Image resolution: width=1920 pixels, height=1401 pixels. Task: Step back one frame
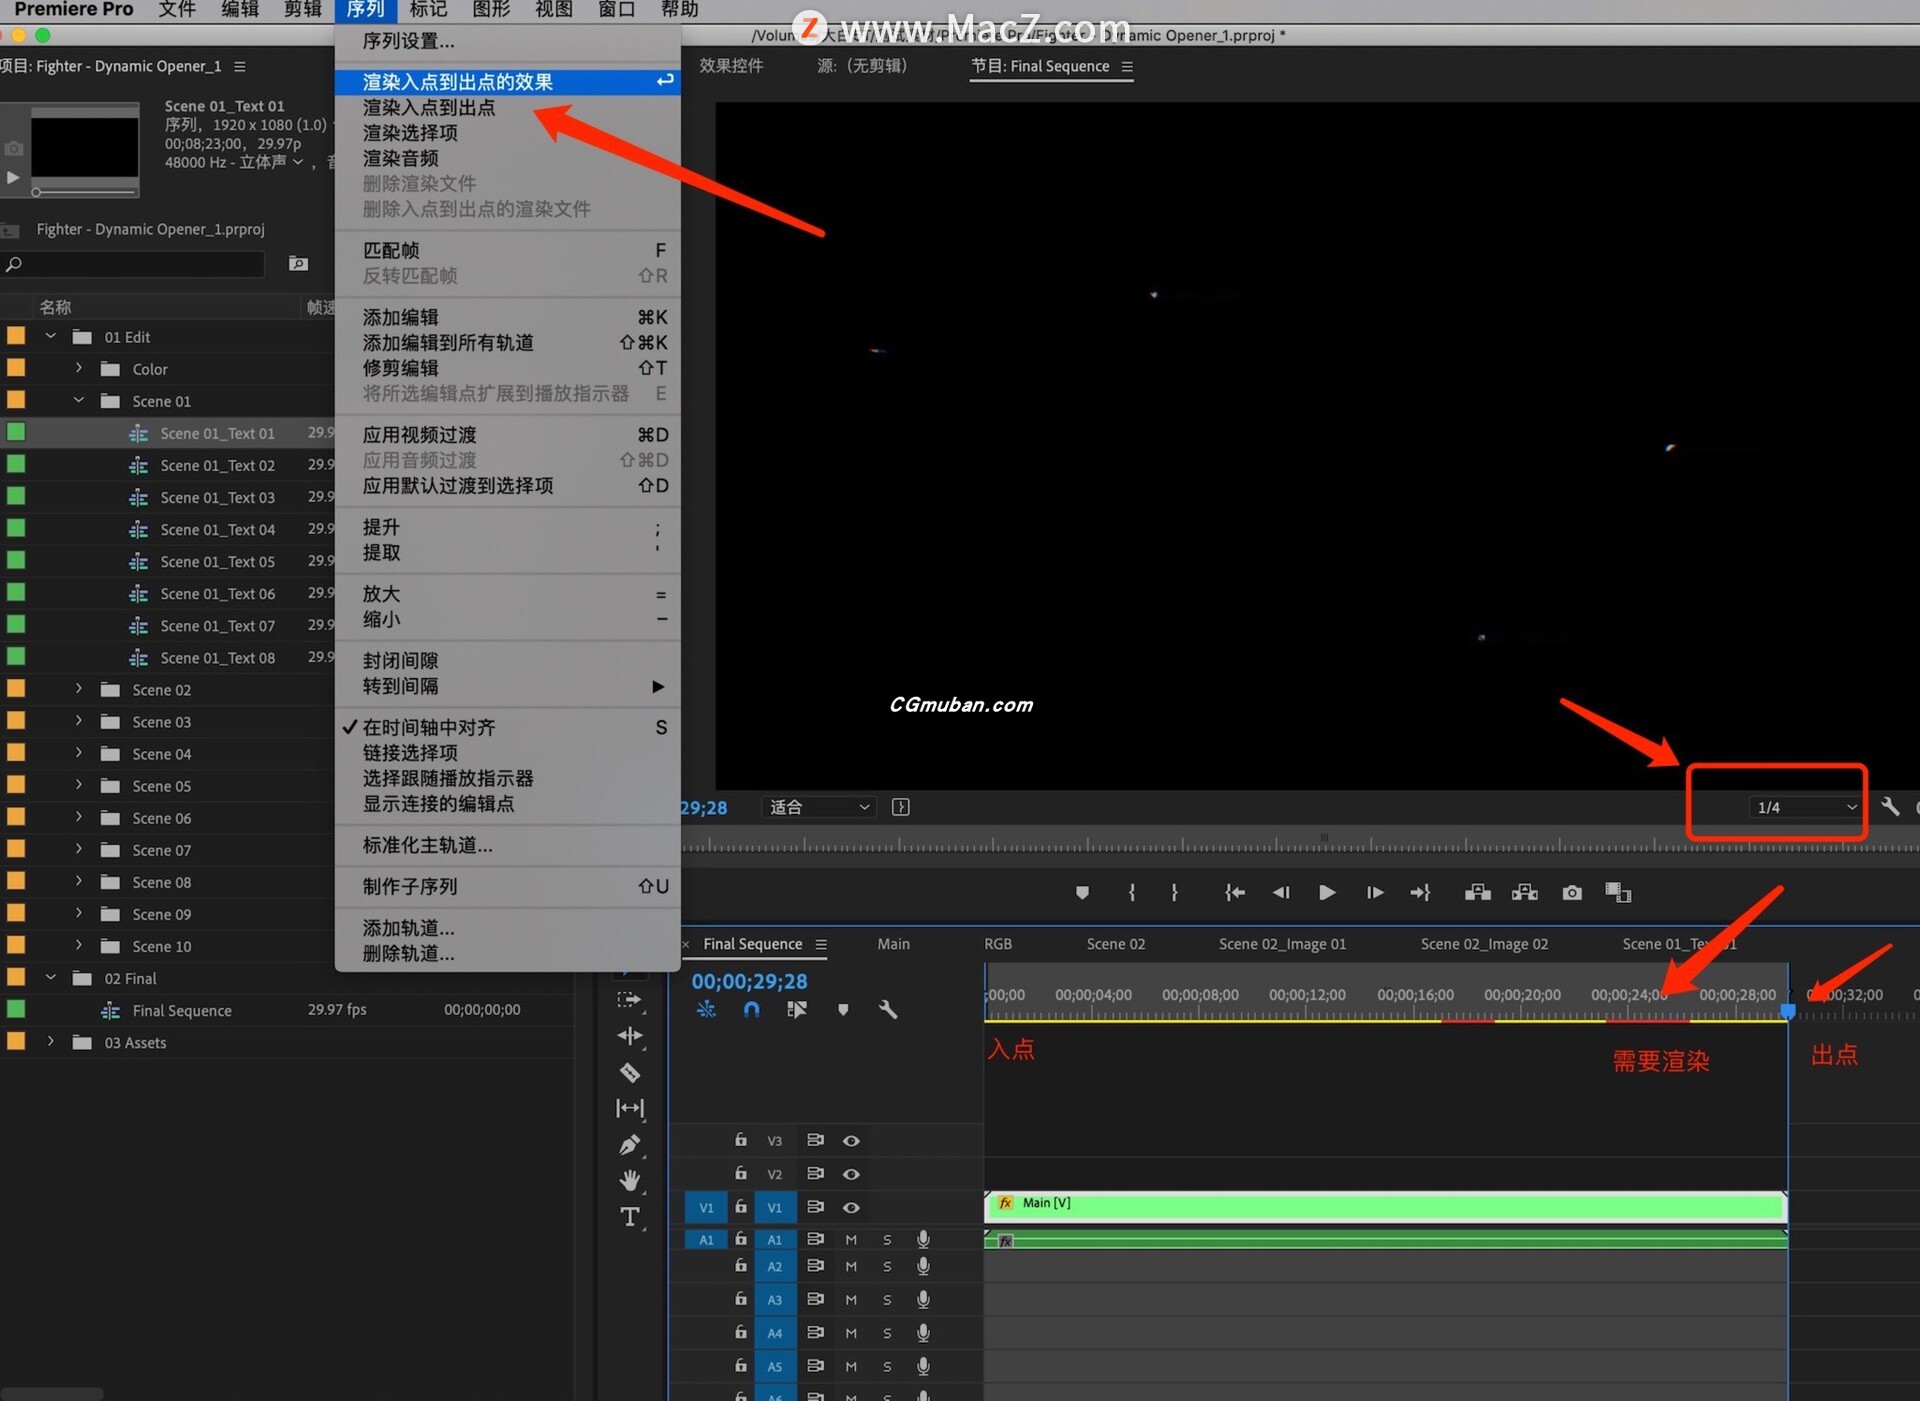(1281, 893)
